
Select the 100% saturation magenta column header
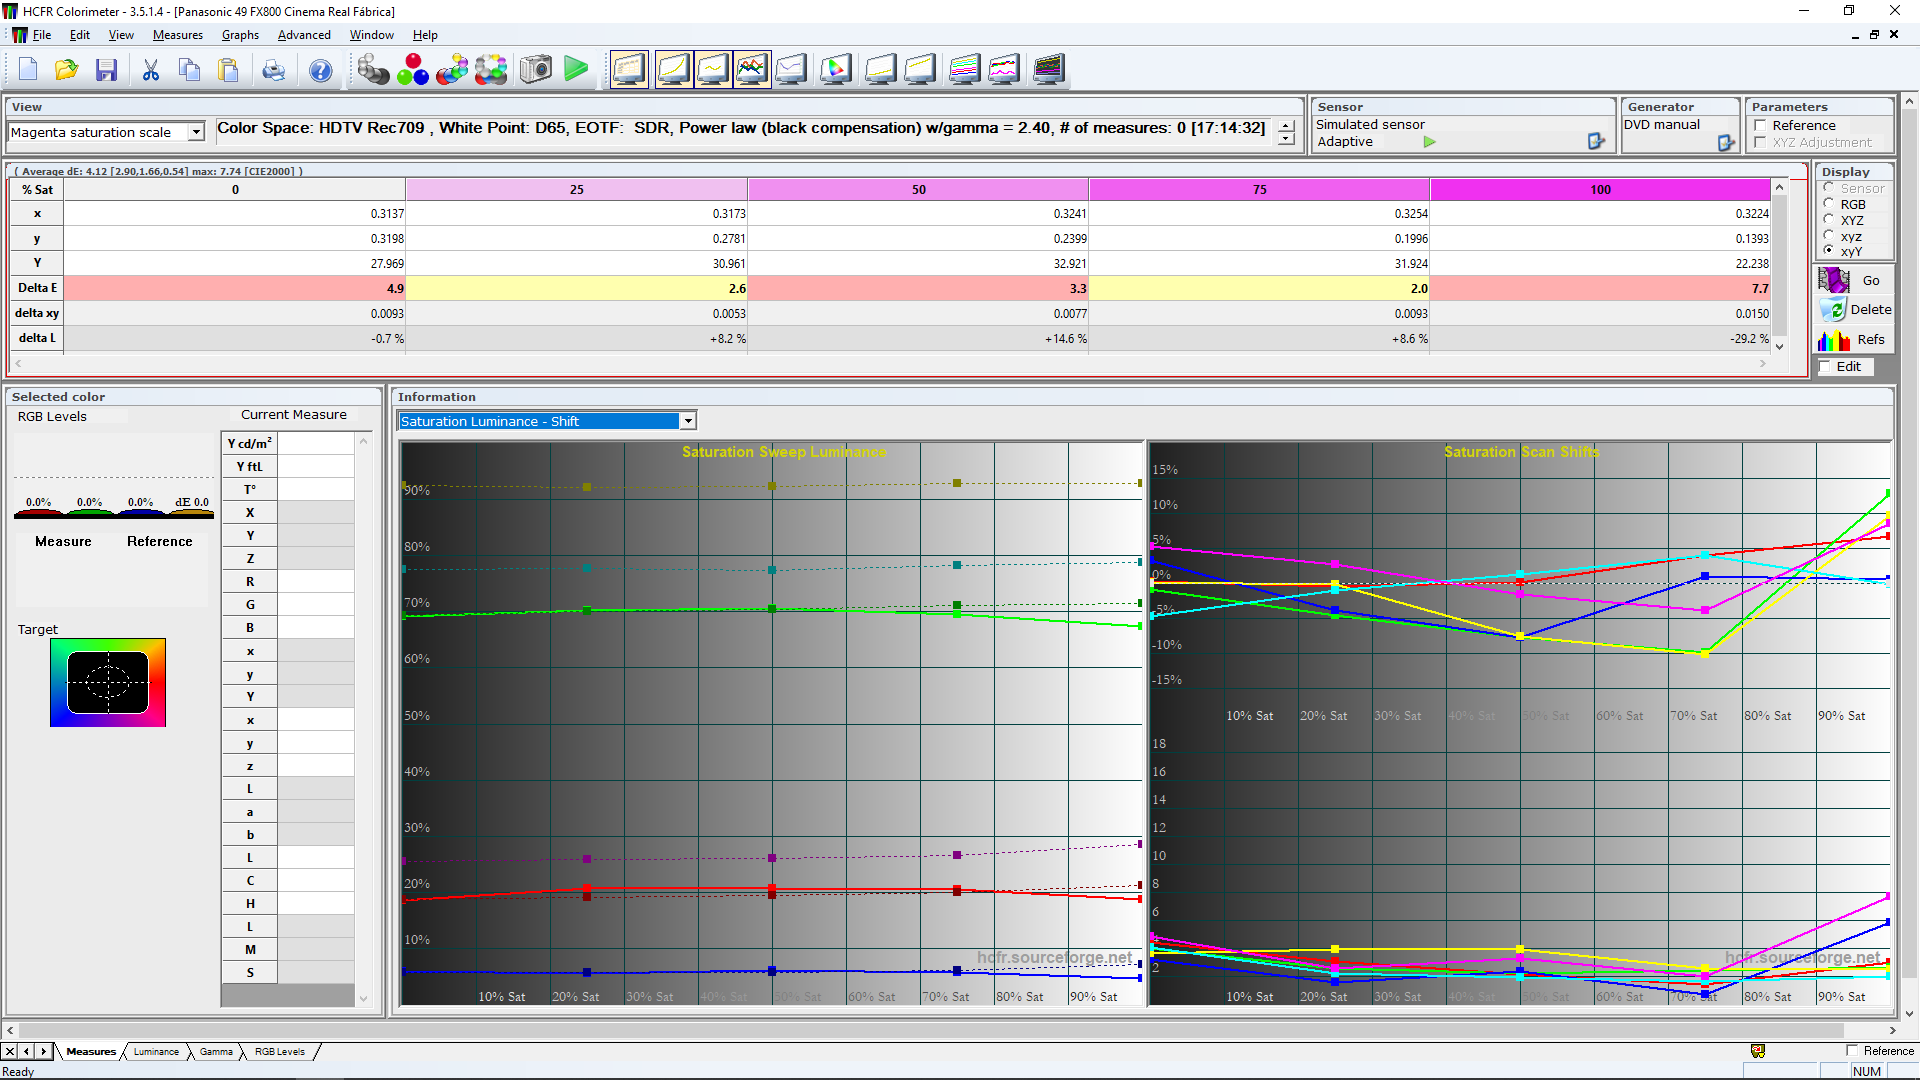pos(1600,189)
